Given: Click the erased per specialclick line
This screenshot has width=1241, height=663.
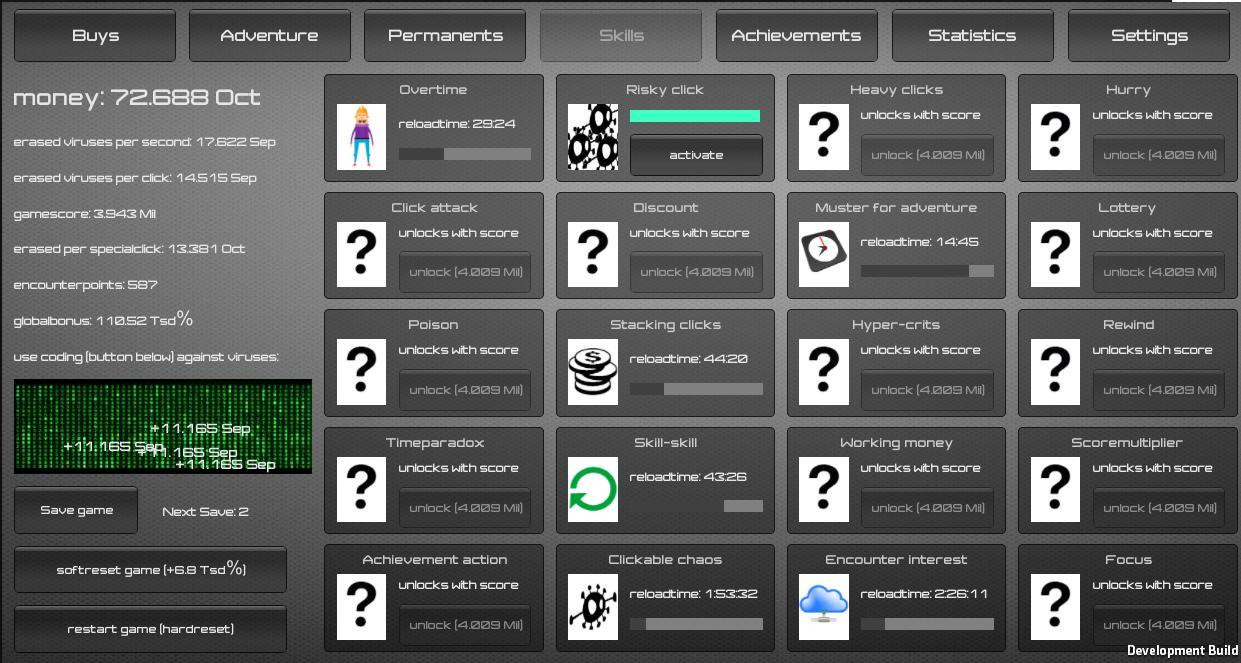Looking at the screenshot, I should [x=129, y=249].
